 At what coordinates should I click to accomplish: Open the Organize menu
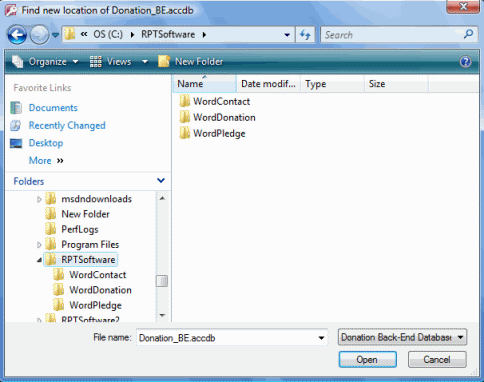(45, 62)
